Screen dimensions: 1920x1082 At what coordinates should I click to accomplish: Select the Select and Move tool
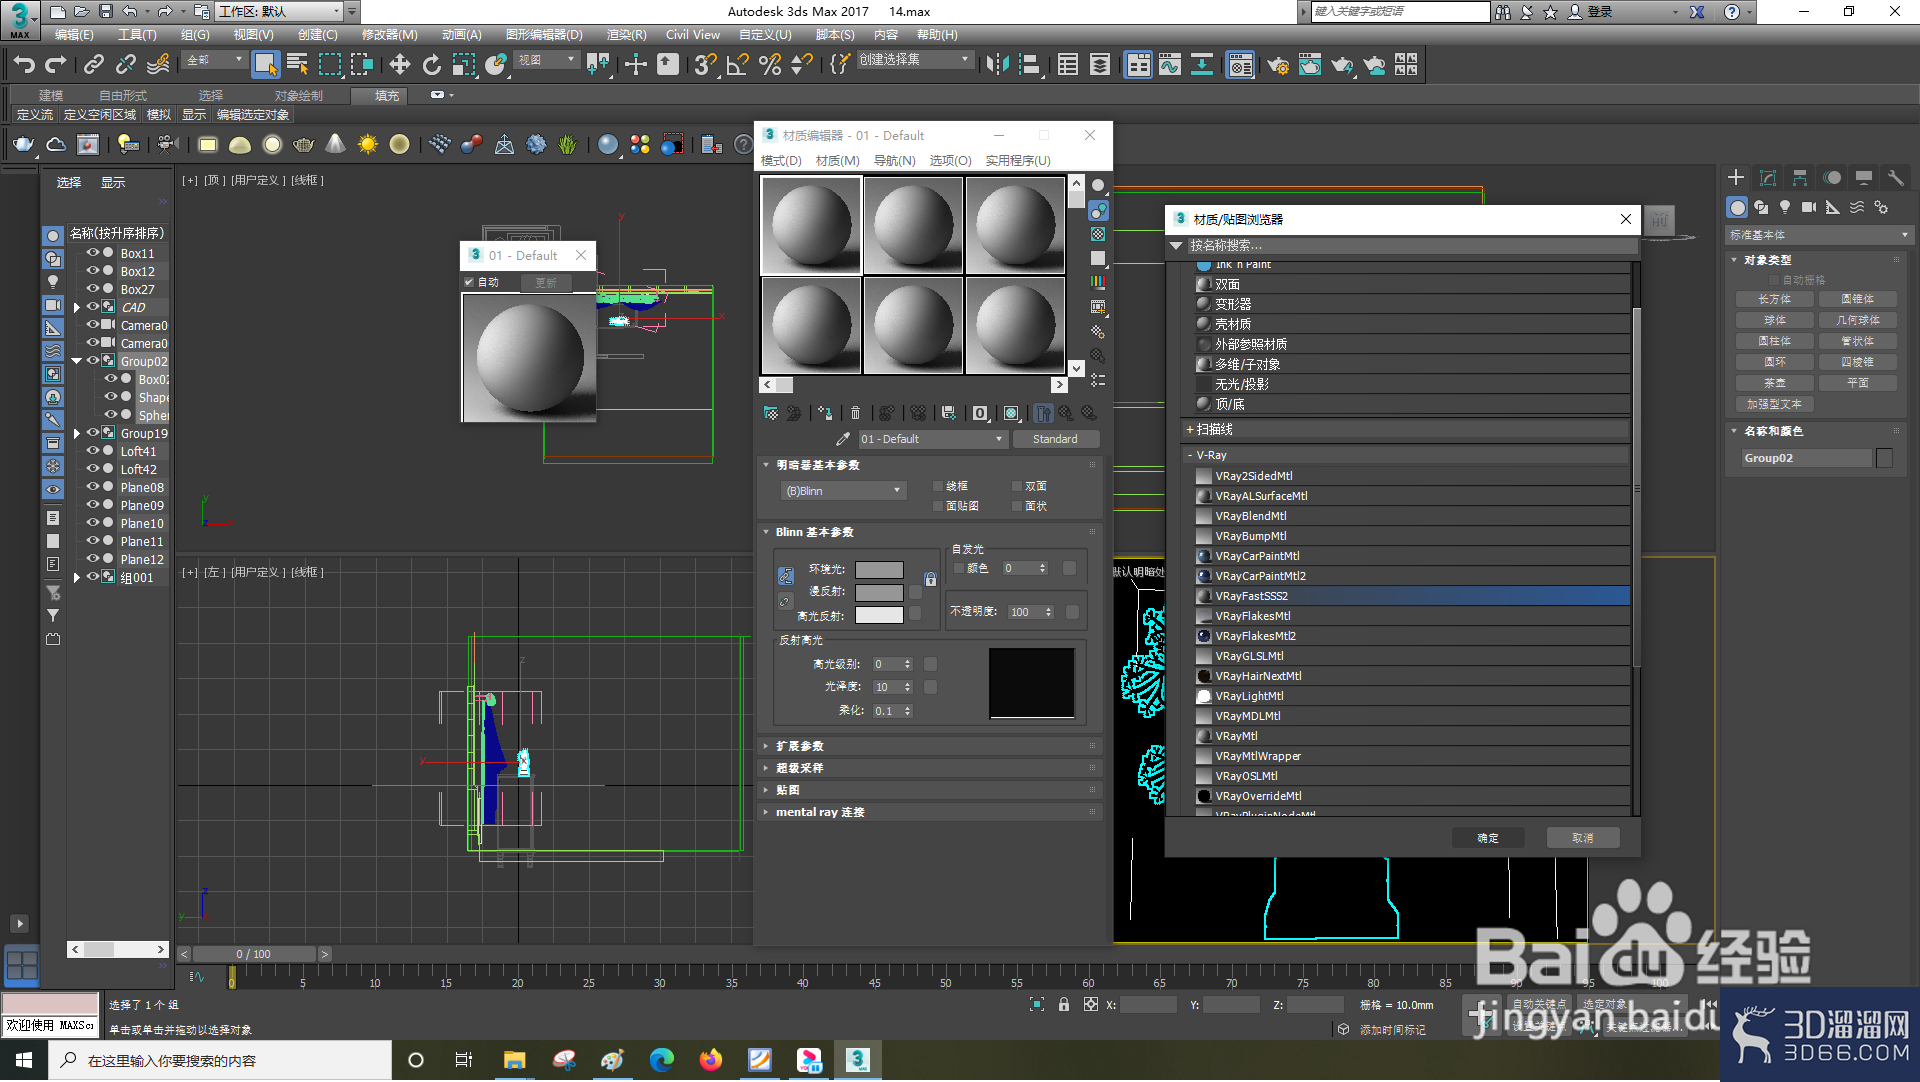tap(400, 65)
